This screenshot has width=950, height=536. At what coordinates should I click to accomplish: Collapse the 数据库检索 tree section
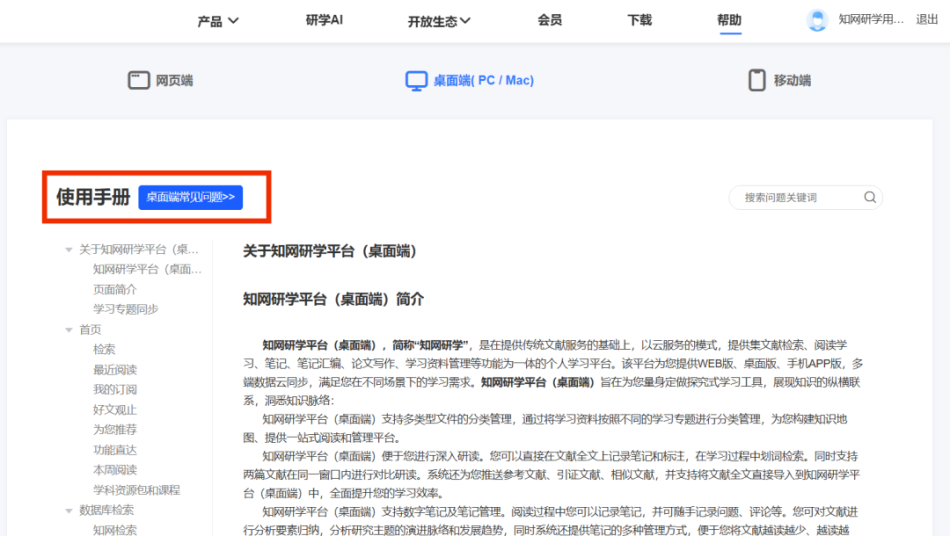69,510
